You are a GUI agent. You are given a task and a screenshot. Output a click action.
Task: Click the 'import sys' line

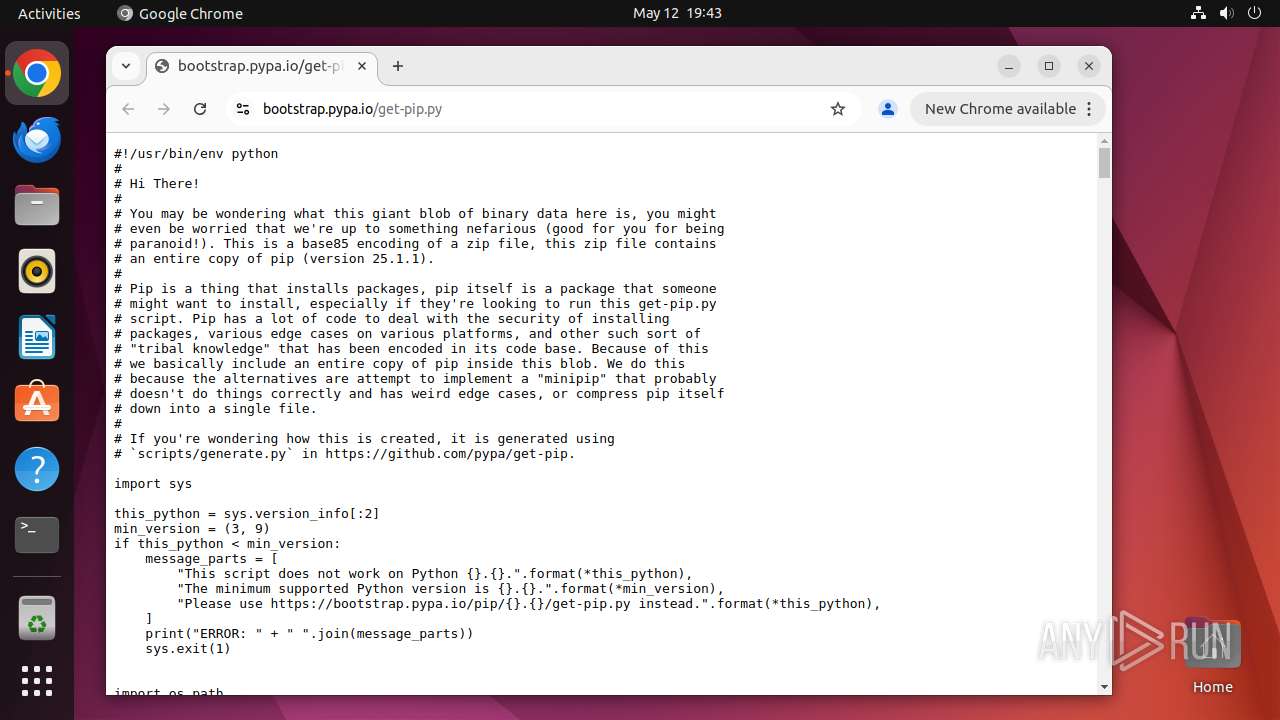(153, 484)
